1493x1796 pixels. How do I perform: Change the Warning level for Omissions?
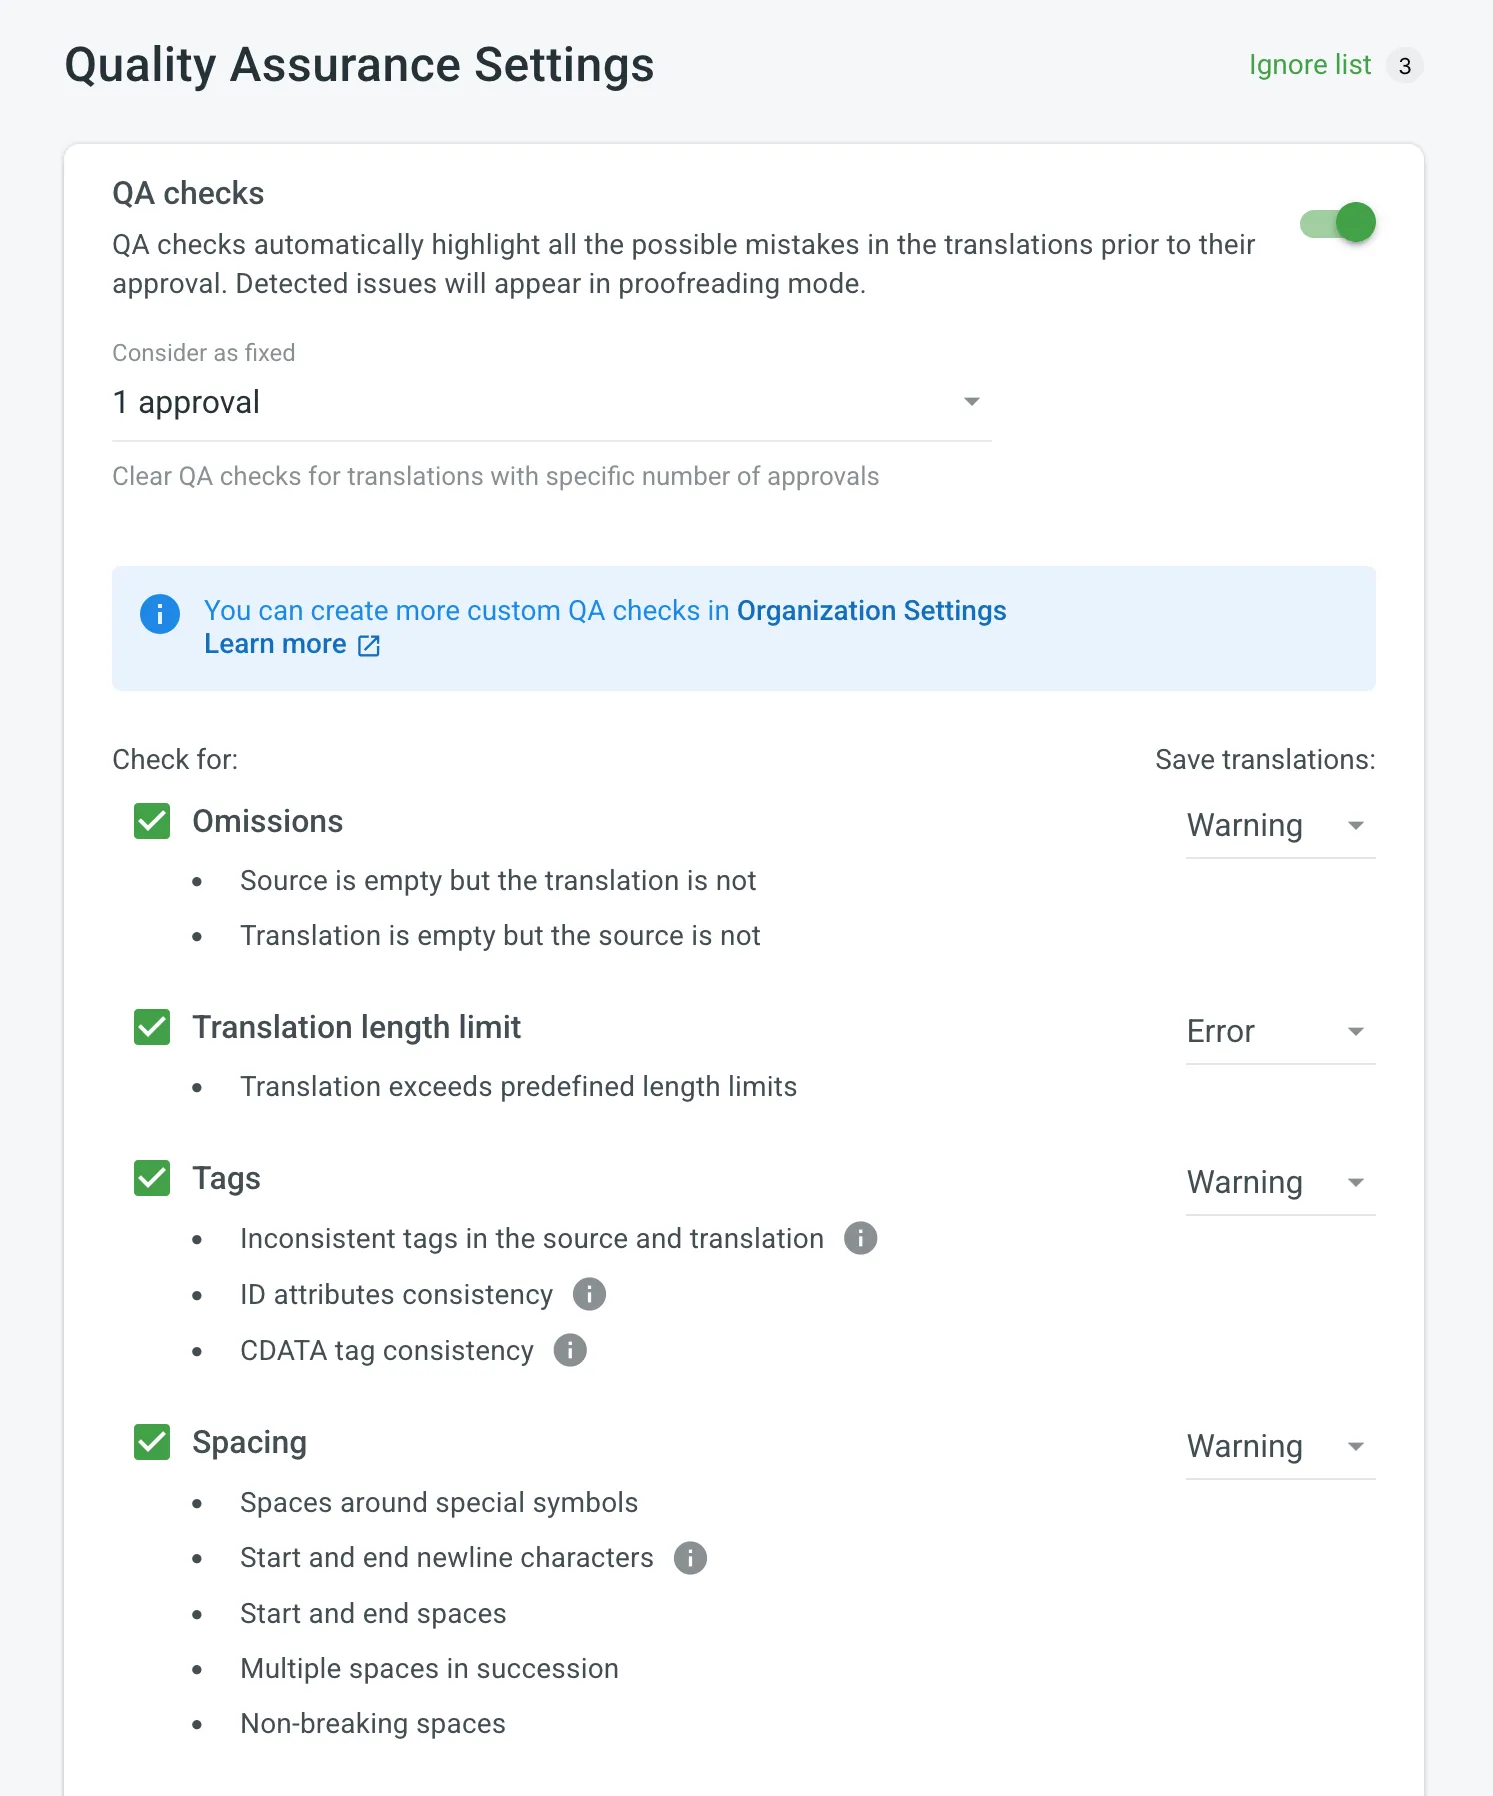click(1280, 825)
